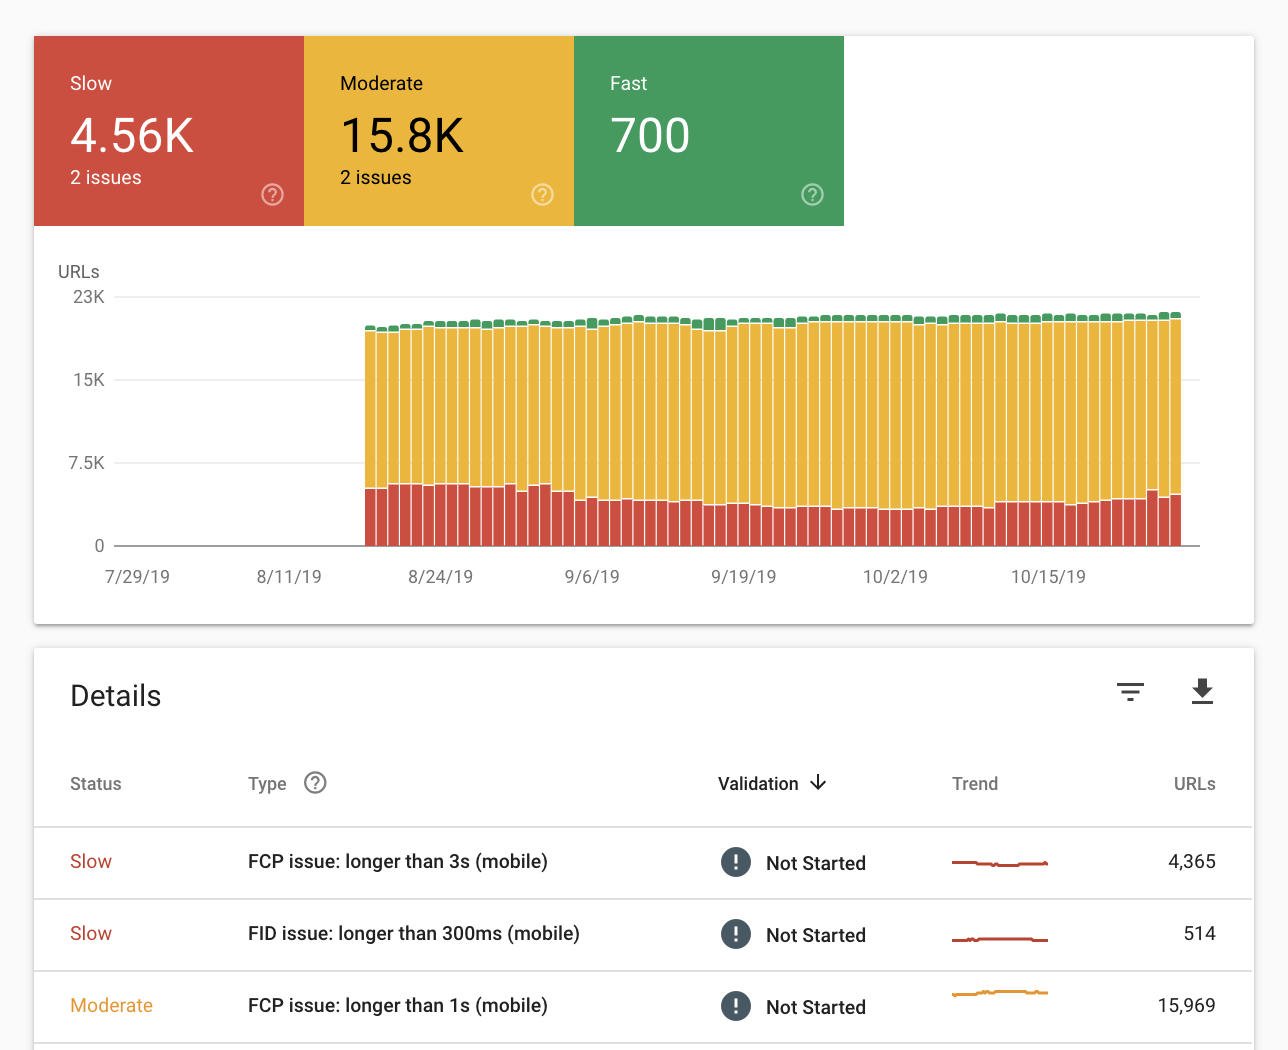Click the help icon on the Fast card

click(812, 195)
